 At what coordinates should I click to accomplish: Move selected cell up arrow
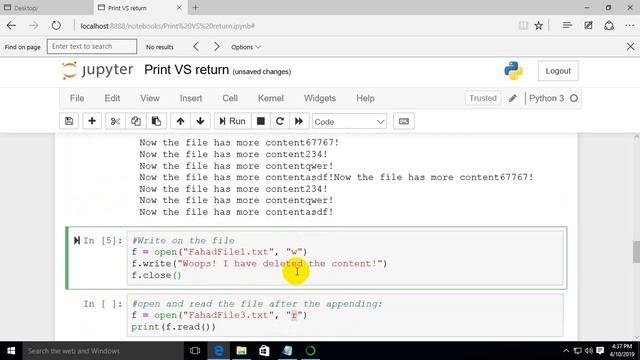tap(180, 121)
